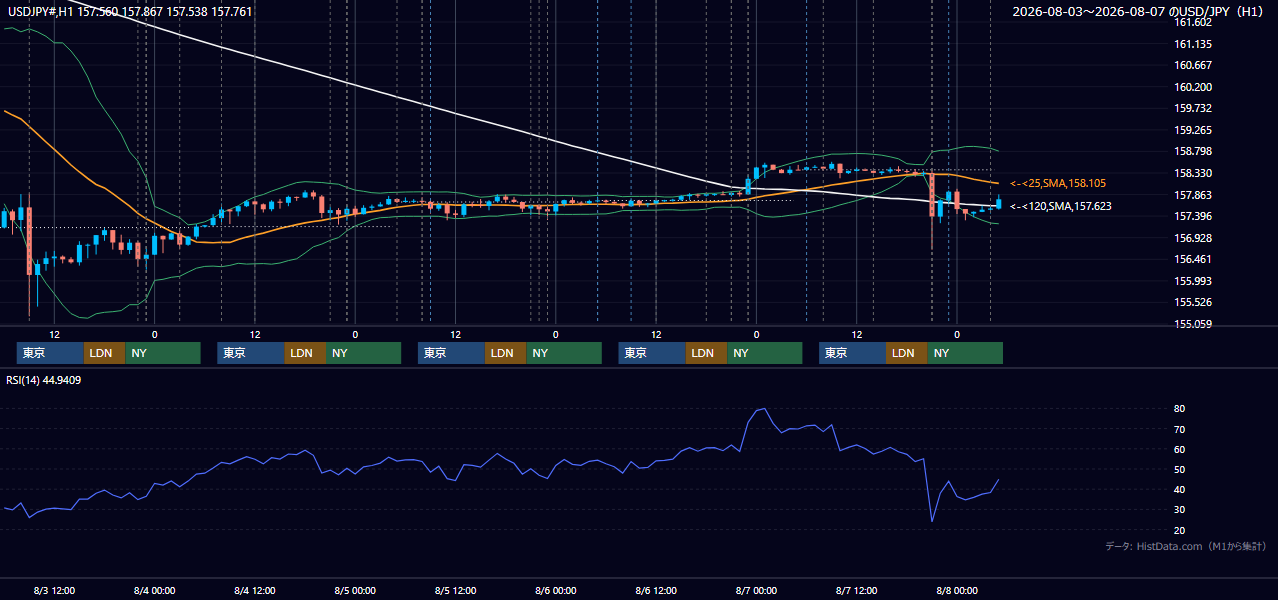Click the HistData.com data credit text
1278x600 pixels.
[x=1186, y=546]
